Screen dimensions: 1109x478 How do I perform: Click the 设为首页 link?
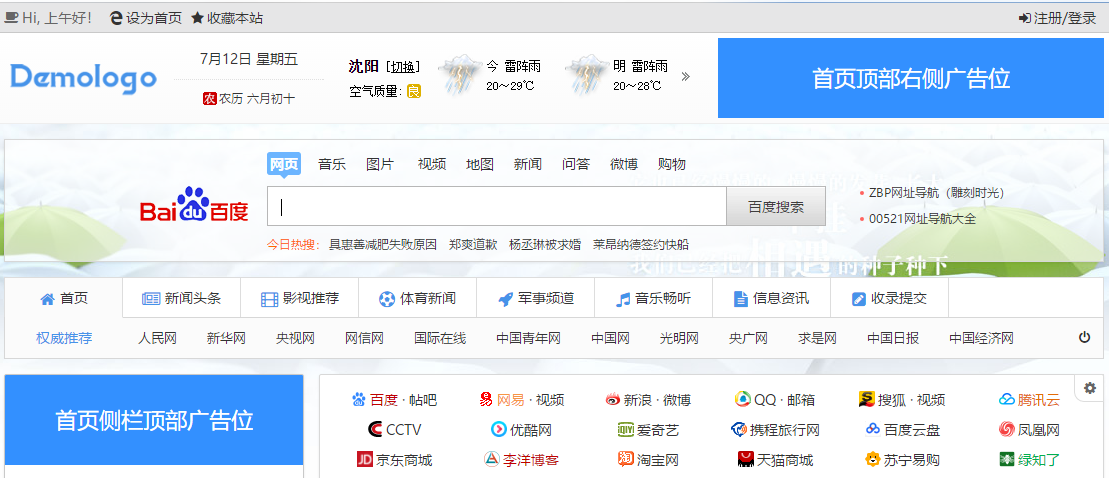(146, 18)
